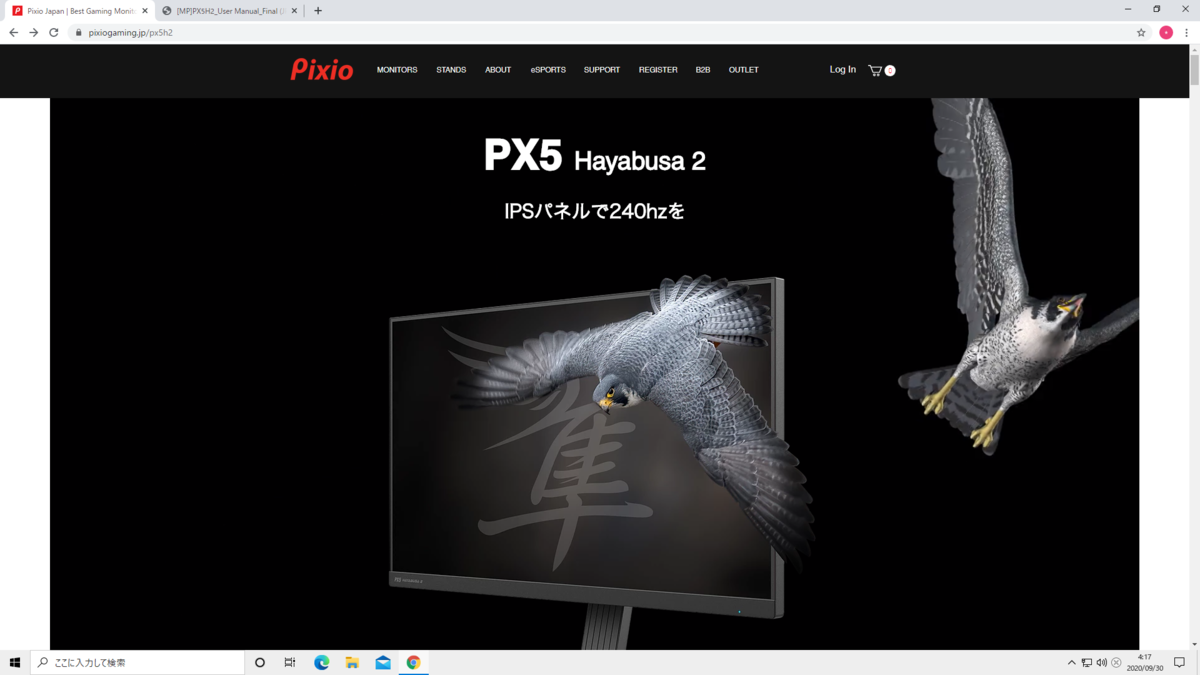The image size is (1200, 675).
Task: Open the Windows Start menu
Action: (15, 662)
